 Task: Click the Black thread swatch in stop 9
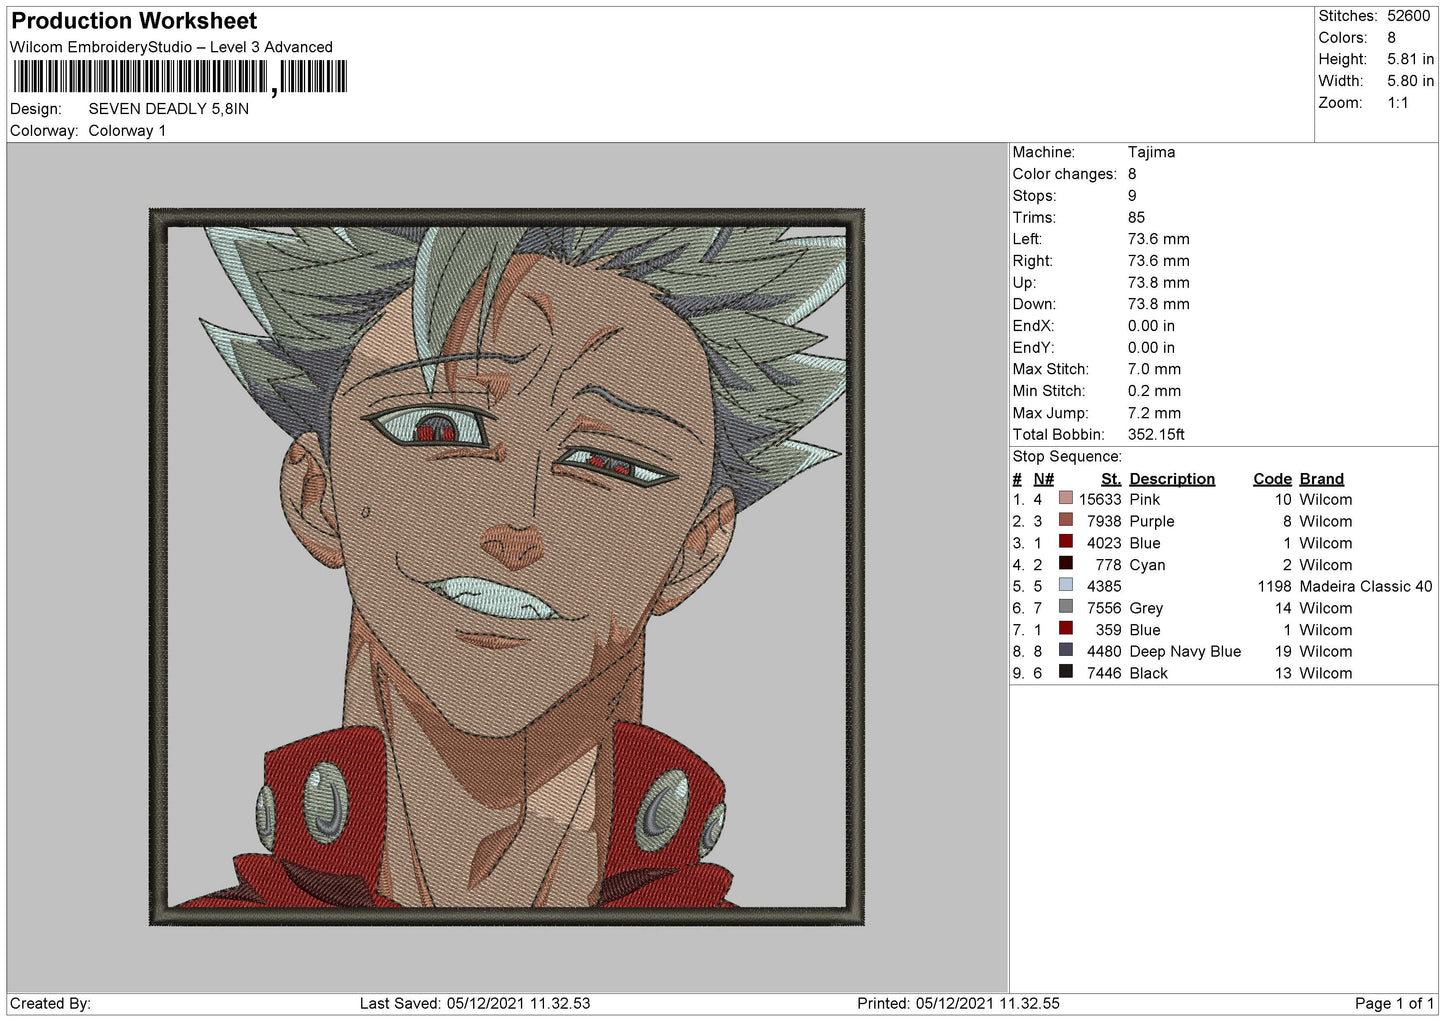tap(1066, 672)
